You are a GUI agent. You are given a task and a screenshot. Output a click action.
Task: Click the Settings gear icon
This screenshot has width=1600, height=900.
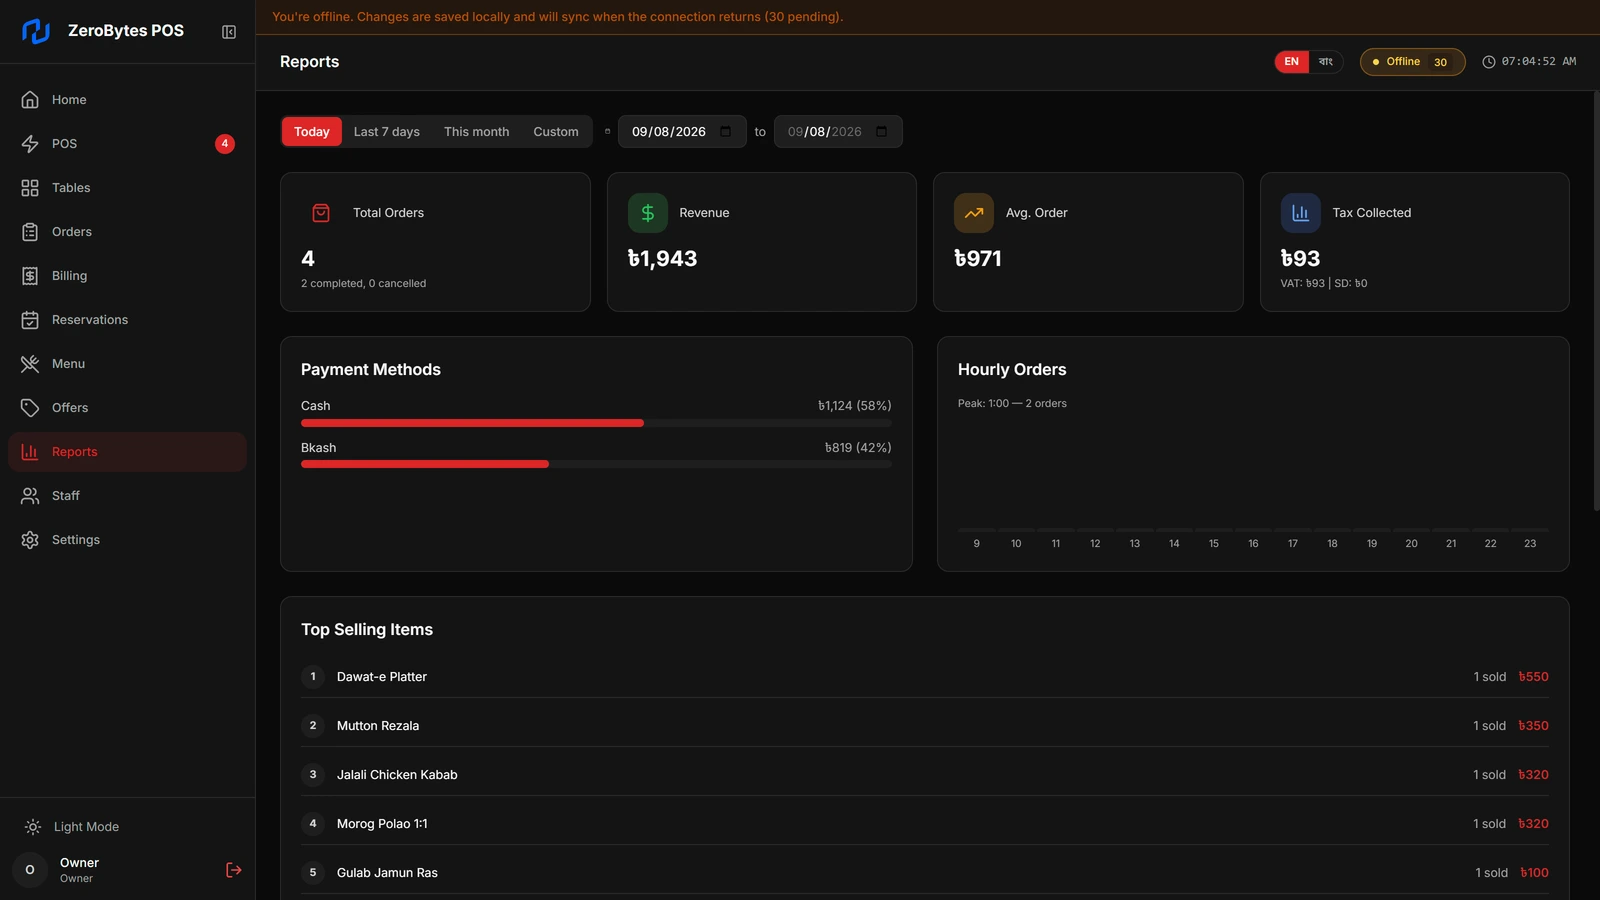point(30,540)
